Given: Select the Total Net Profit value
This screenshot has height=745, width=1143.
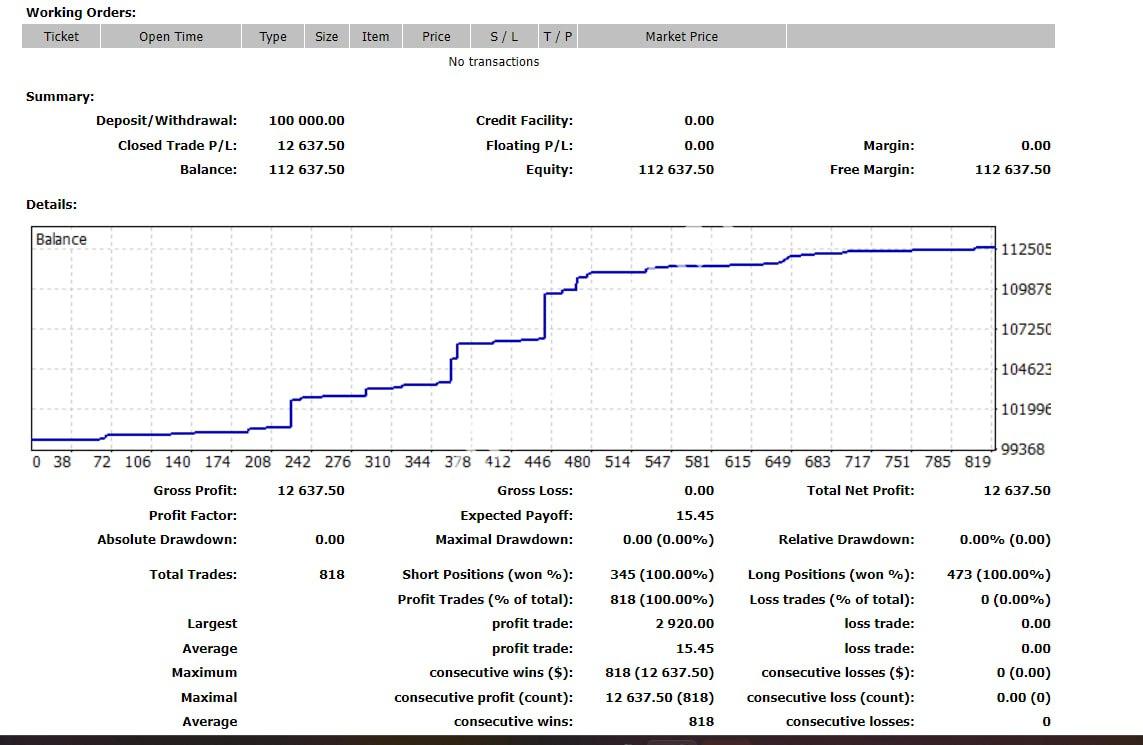Looking at the screenshot, I should 1016,491.
